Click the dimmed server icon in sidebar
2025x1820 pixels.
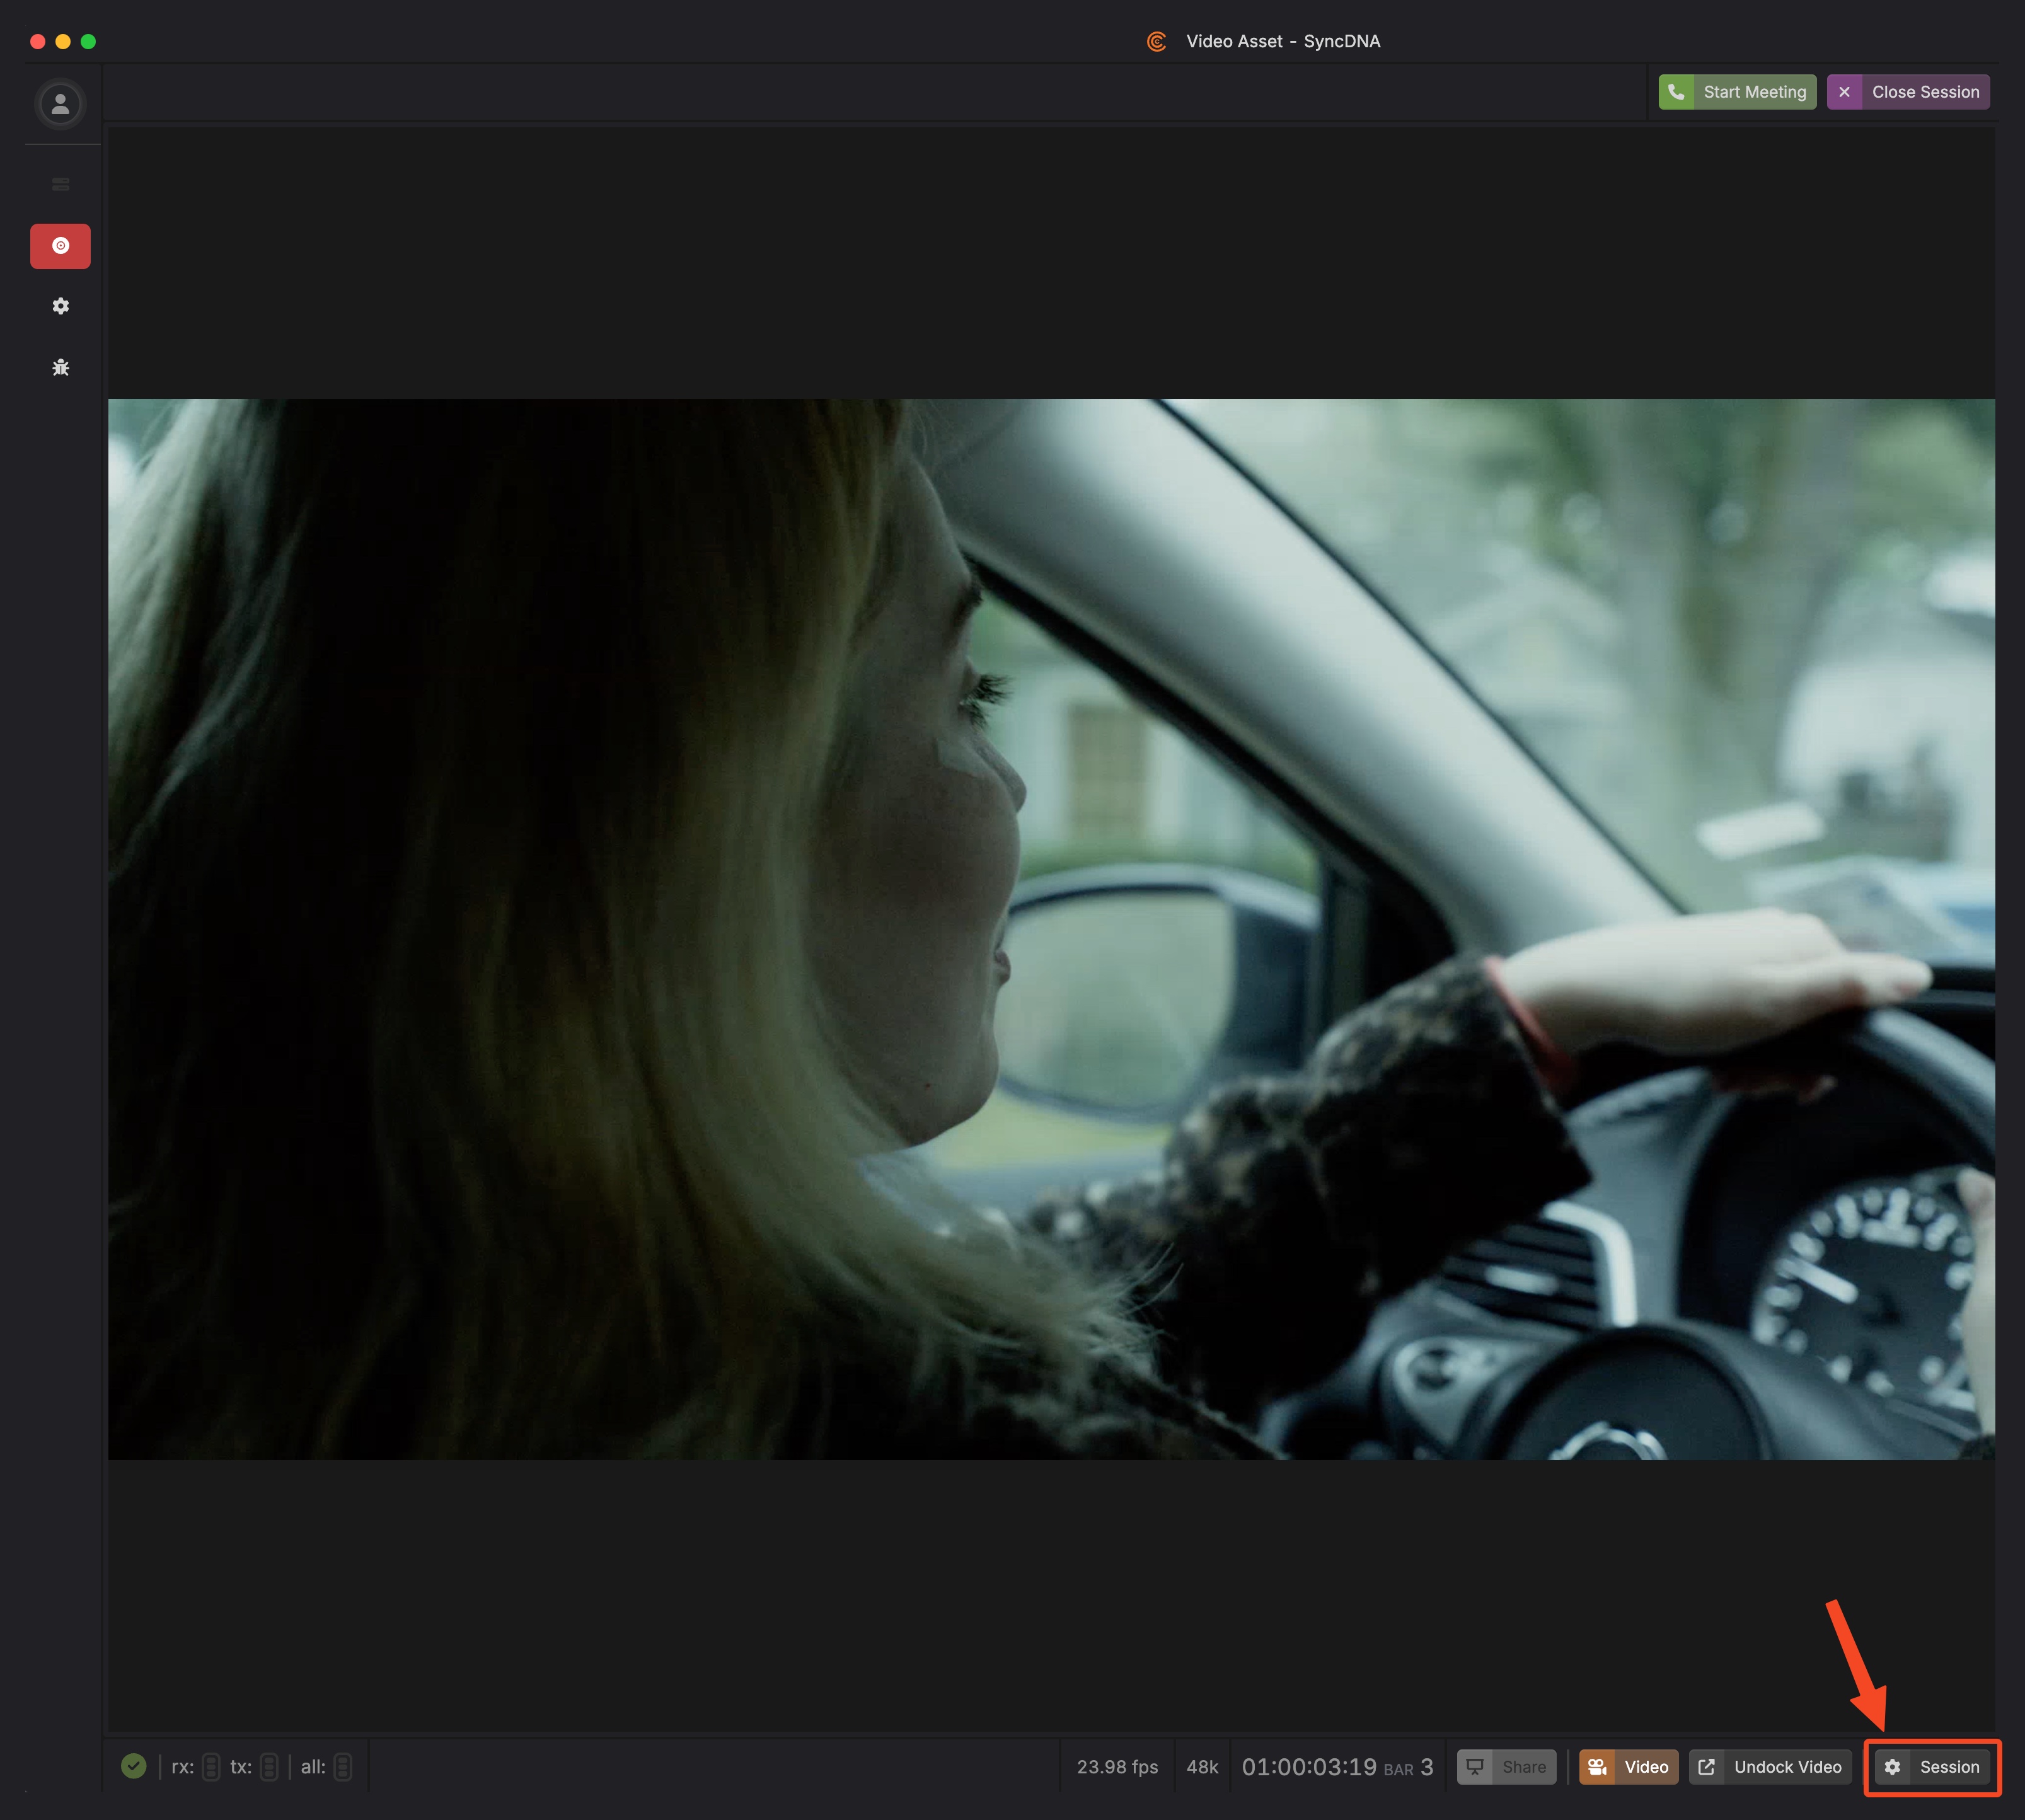(x=60, y=184)
